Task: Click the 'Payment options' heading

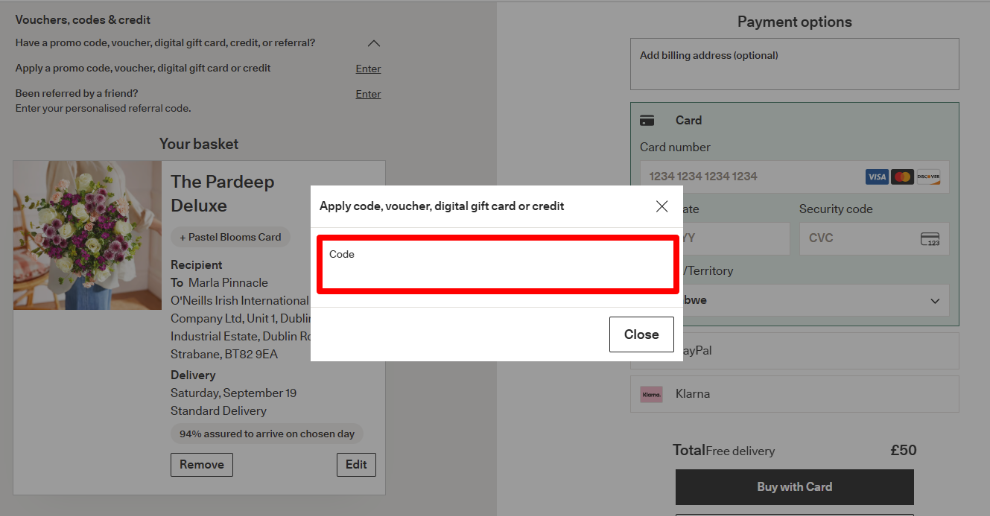Action: (794, 22)
